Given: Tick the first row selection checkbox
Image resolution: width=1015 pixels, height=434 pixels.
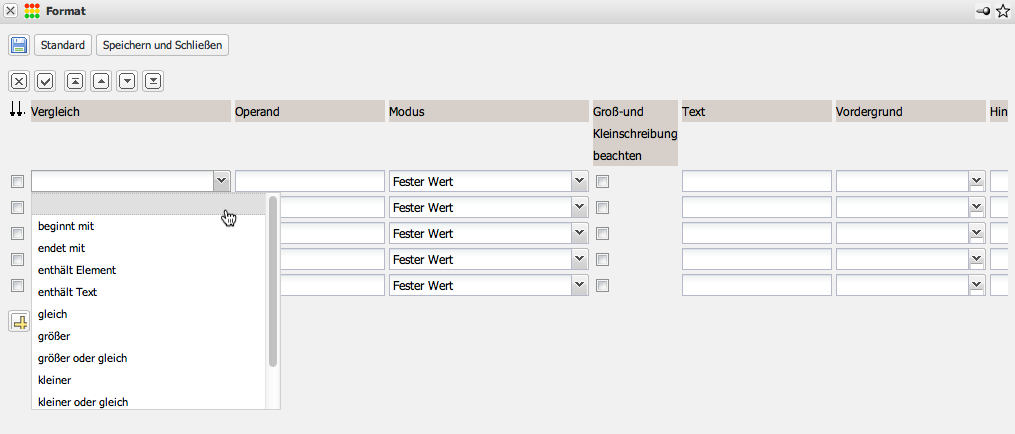Looking at the screenshot, I should click(17, 182).
